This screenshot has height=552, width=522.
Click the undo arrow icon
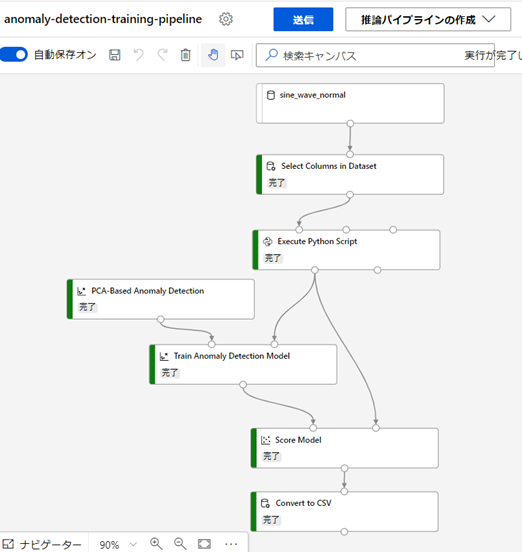[x=138, y=55]
